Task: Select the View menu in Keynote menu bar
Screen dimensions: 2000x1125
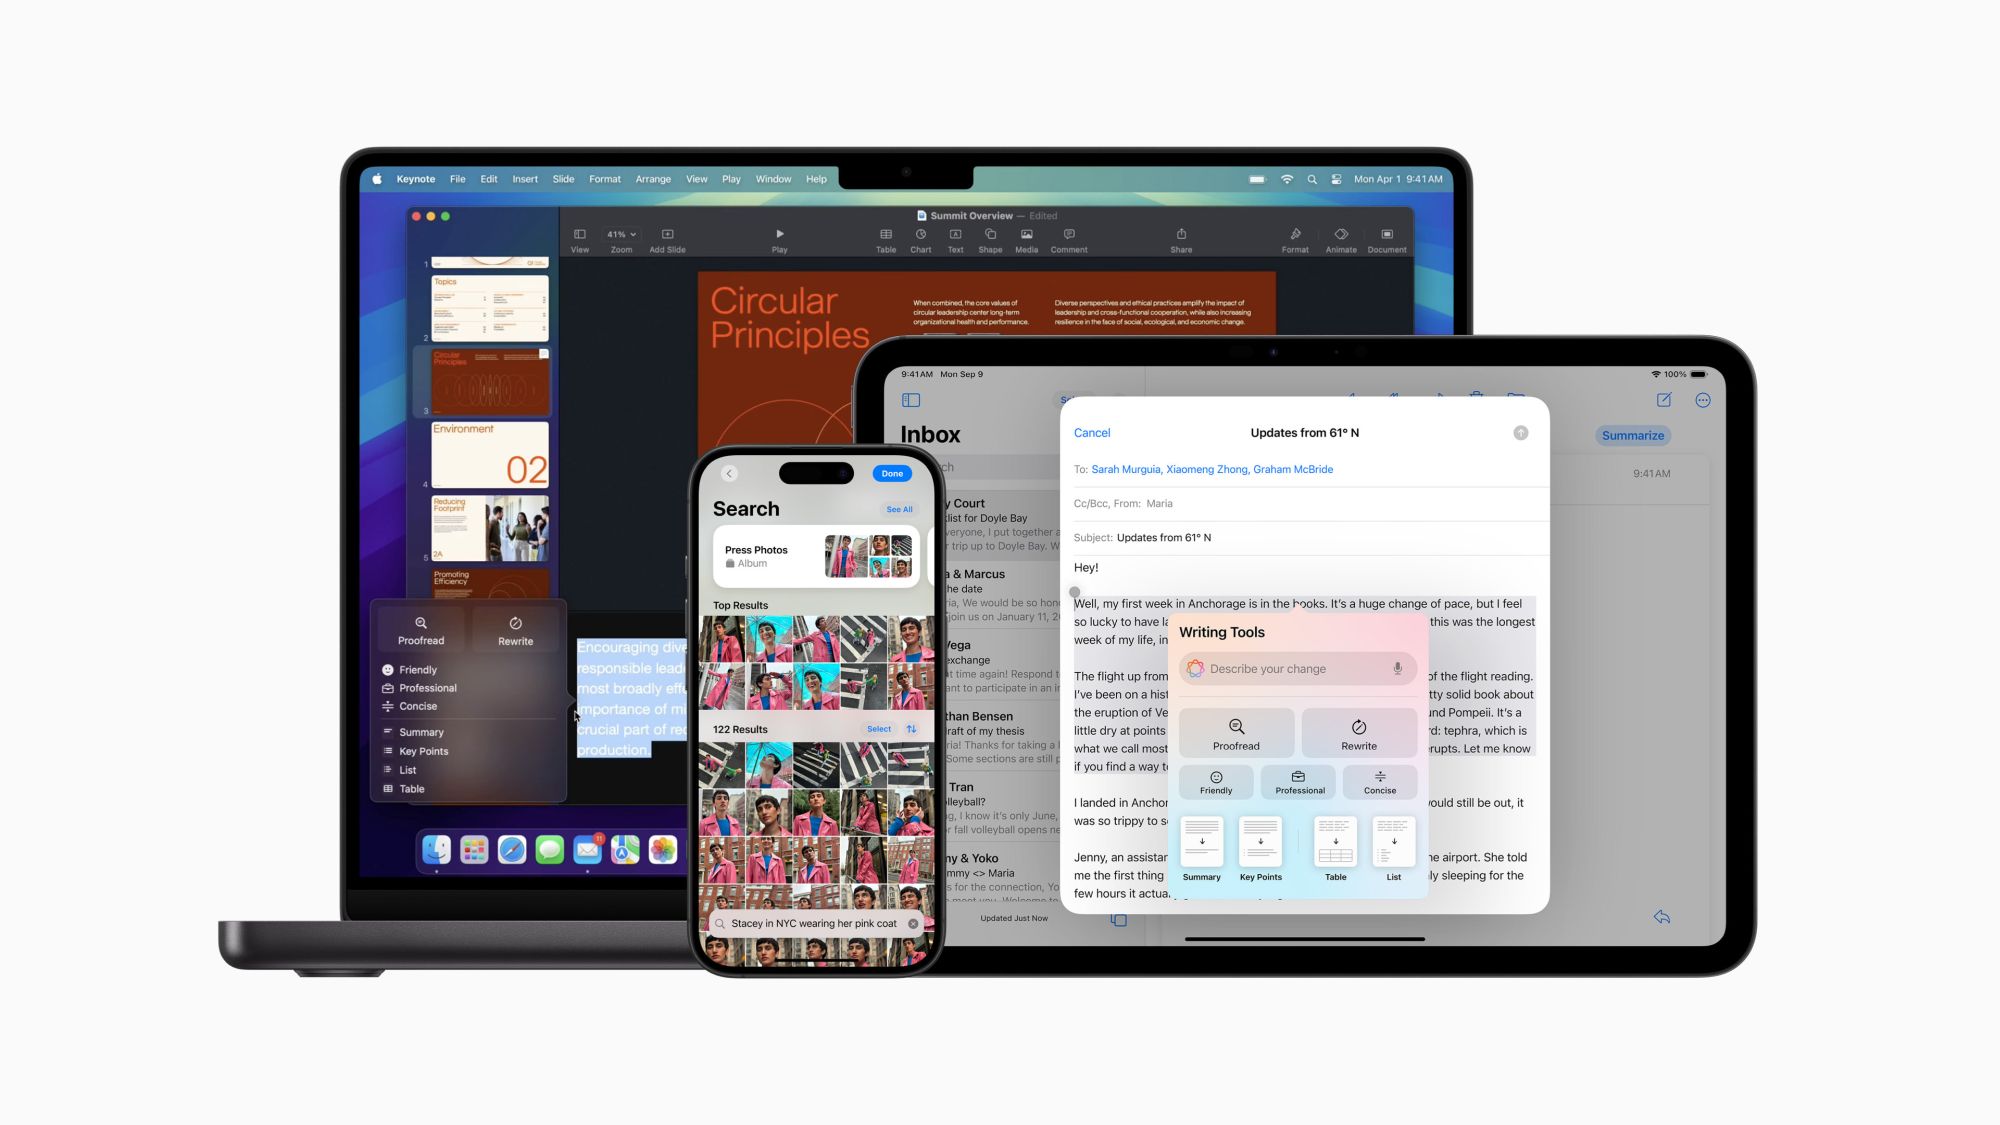Action: [x=694, y=179]
